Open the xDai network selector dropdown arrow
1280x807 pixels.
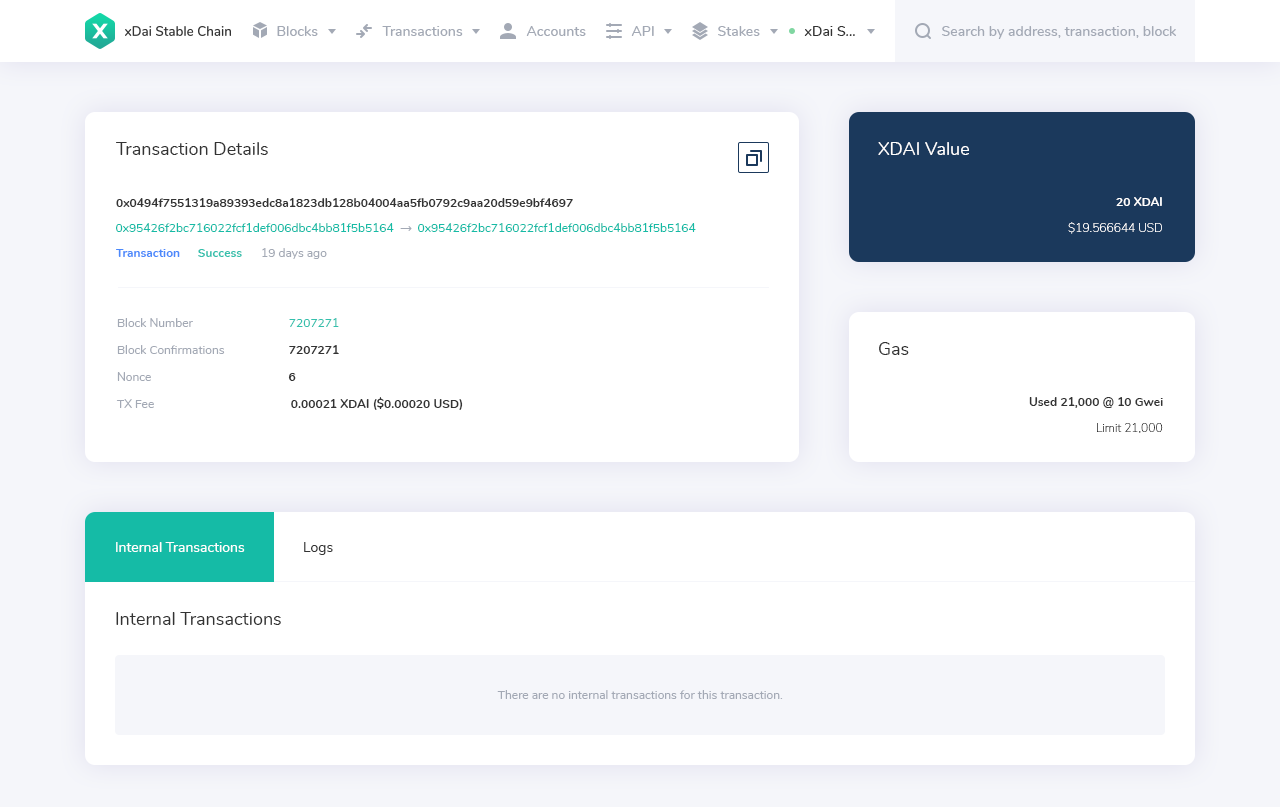pos(871,31)
